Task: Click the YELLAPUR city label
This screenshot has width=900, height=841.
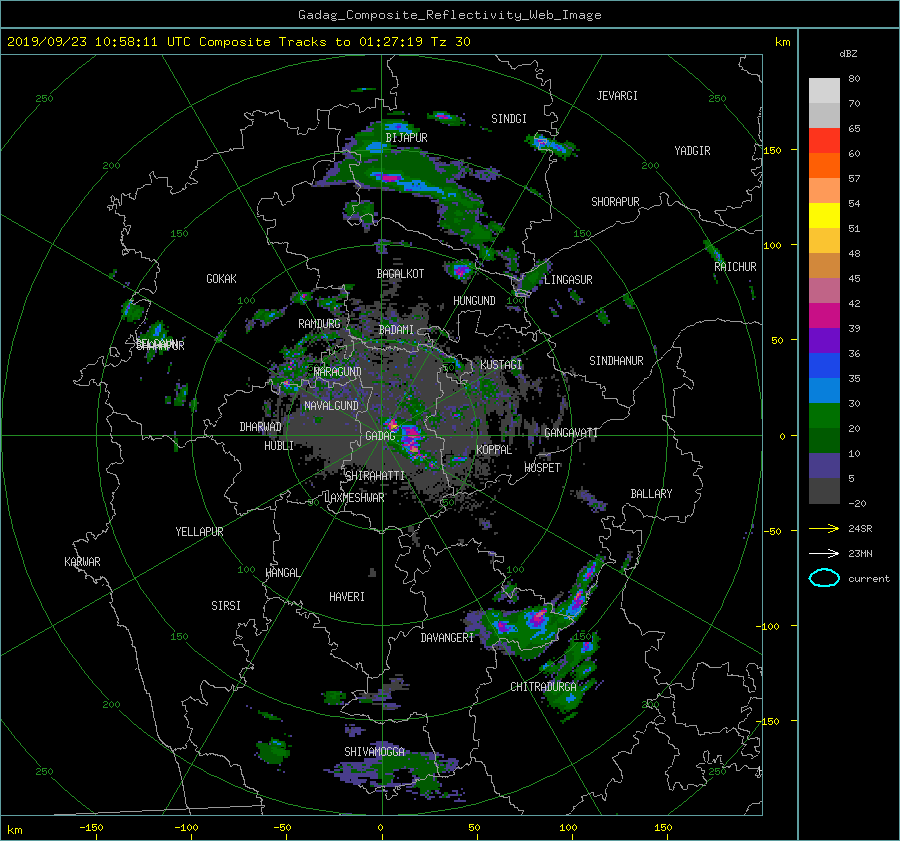Action: (x=199, y=532)
